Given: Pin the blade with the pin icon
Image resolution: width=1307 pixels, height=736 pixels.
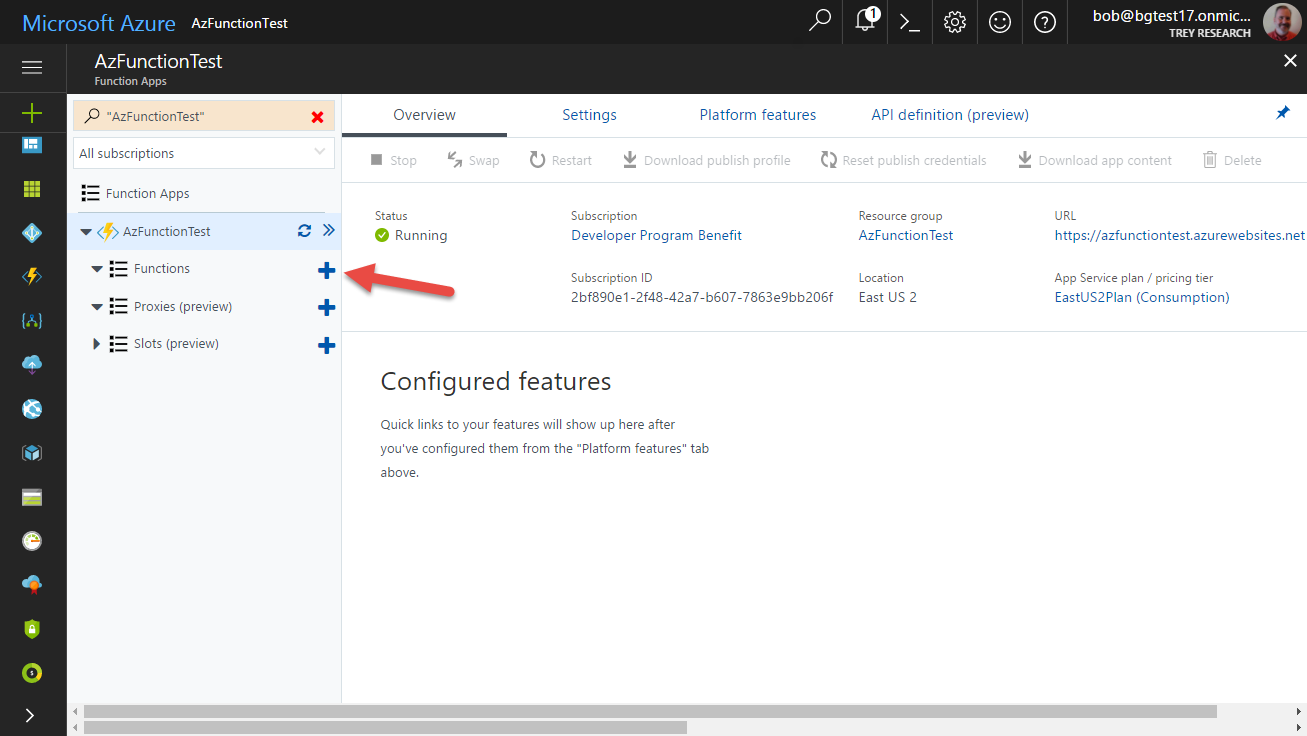Looking at the screenshot, I should (x=1283, y=113).
